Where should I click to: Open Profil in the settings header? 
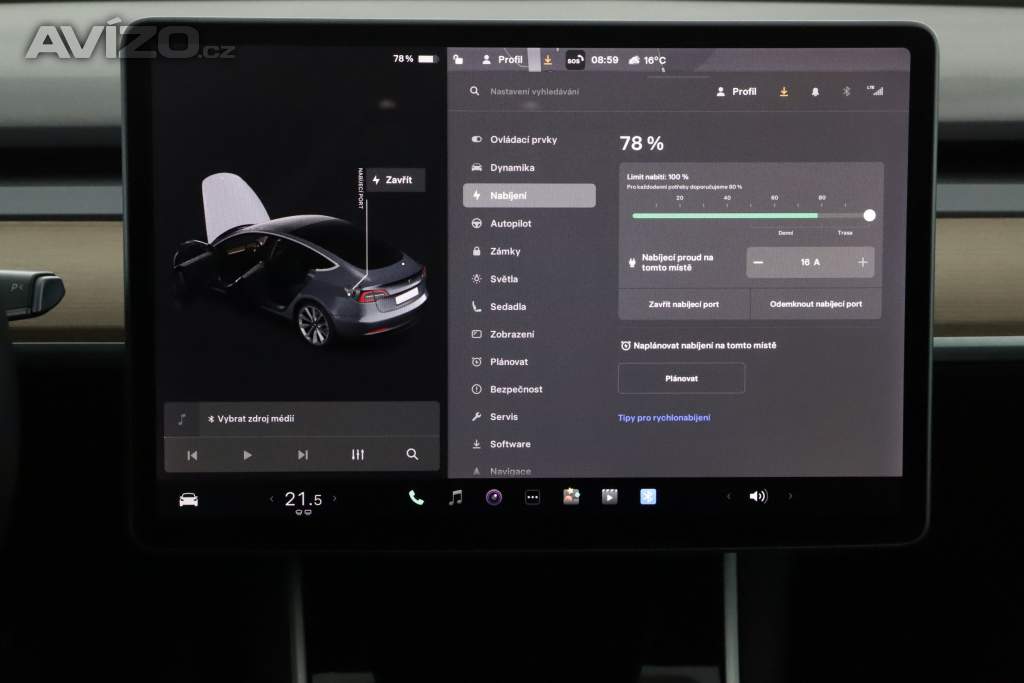(736, 92)
